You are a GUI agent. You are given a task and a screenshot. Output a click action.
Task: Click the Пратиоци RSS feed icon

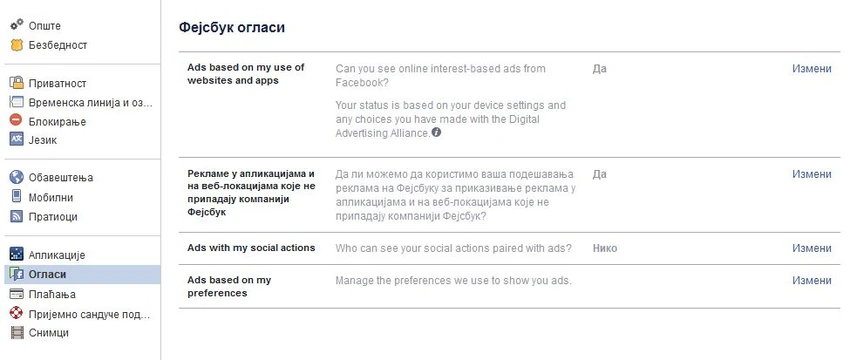(x=17, y=216)
